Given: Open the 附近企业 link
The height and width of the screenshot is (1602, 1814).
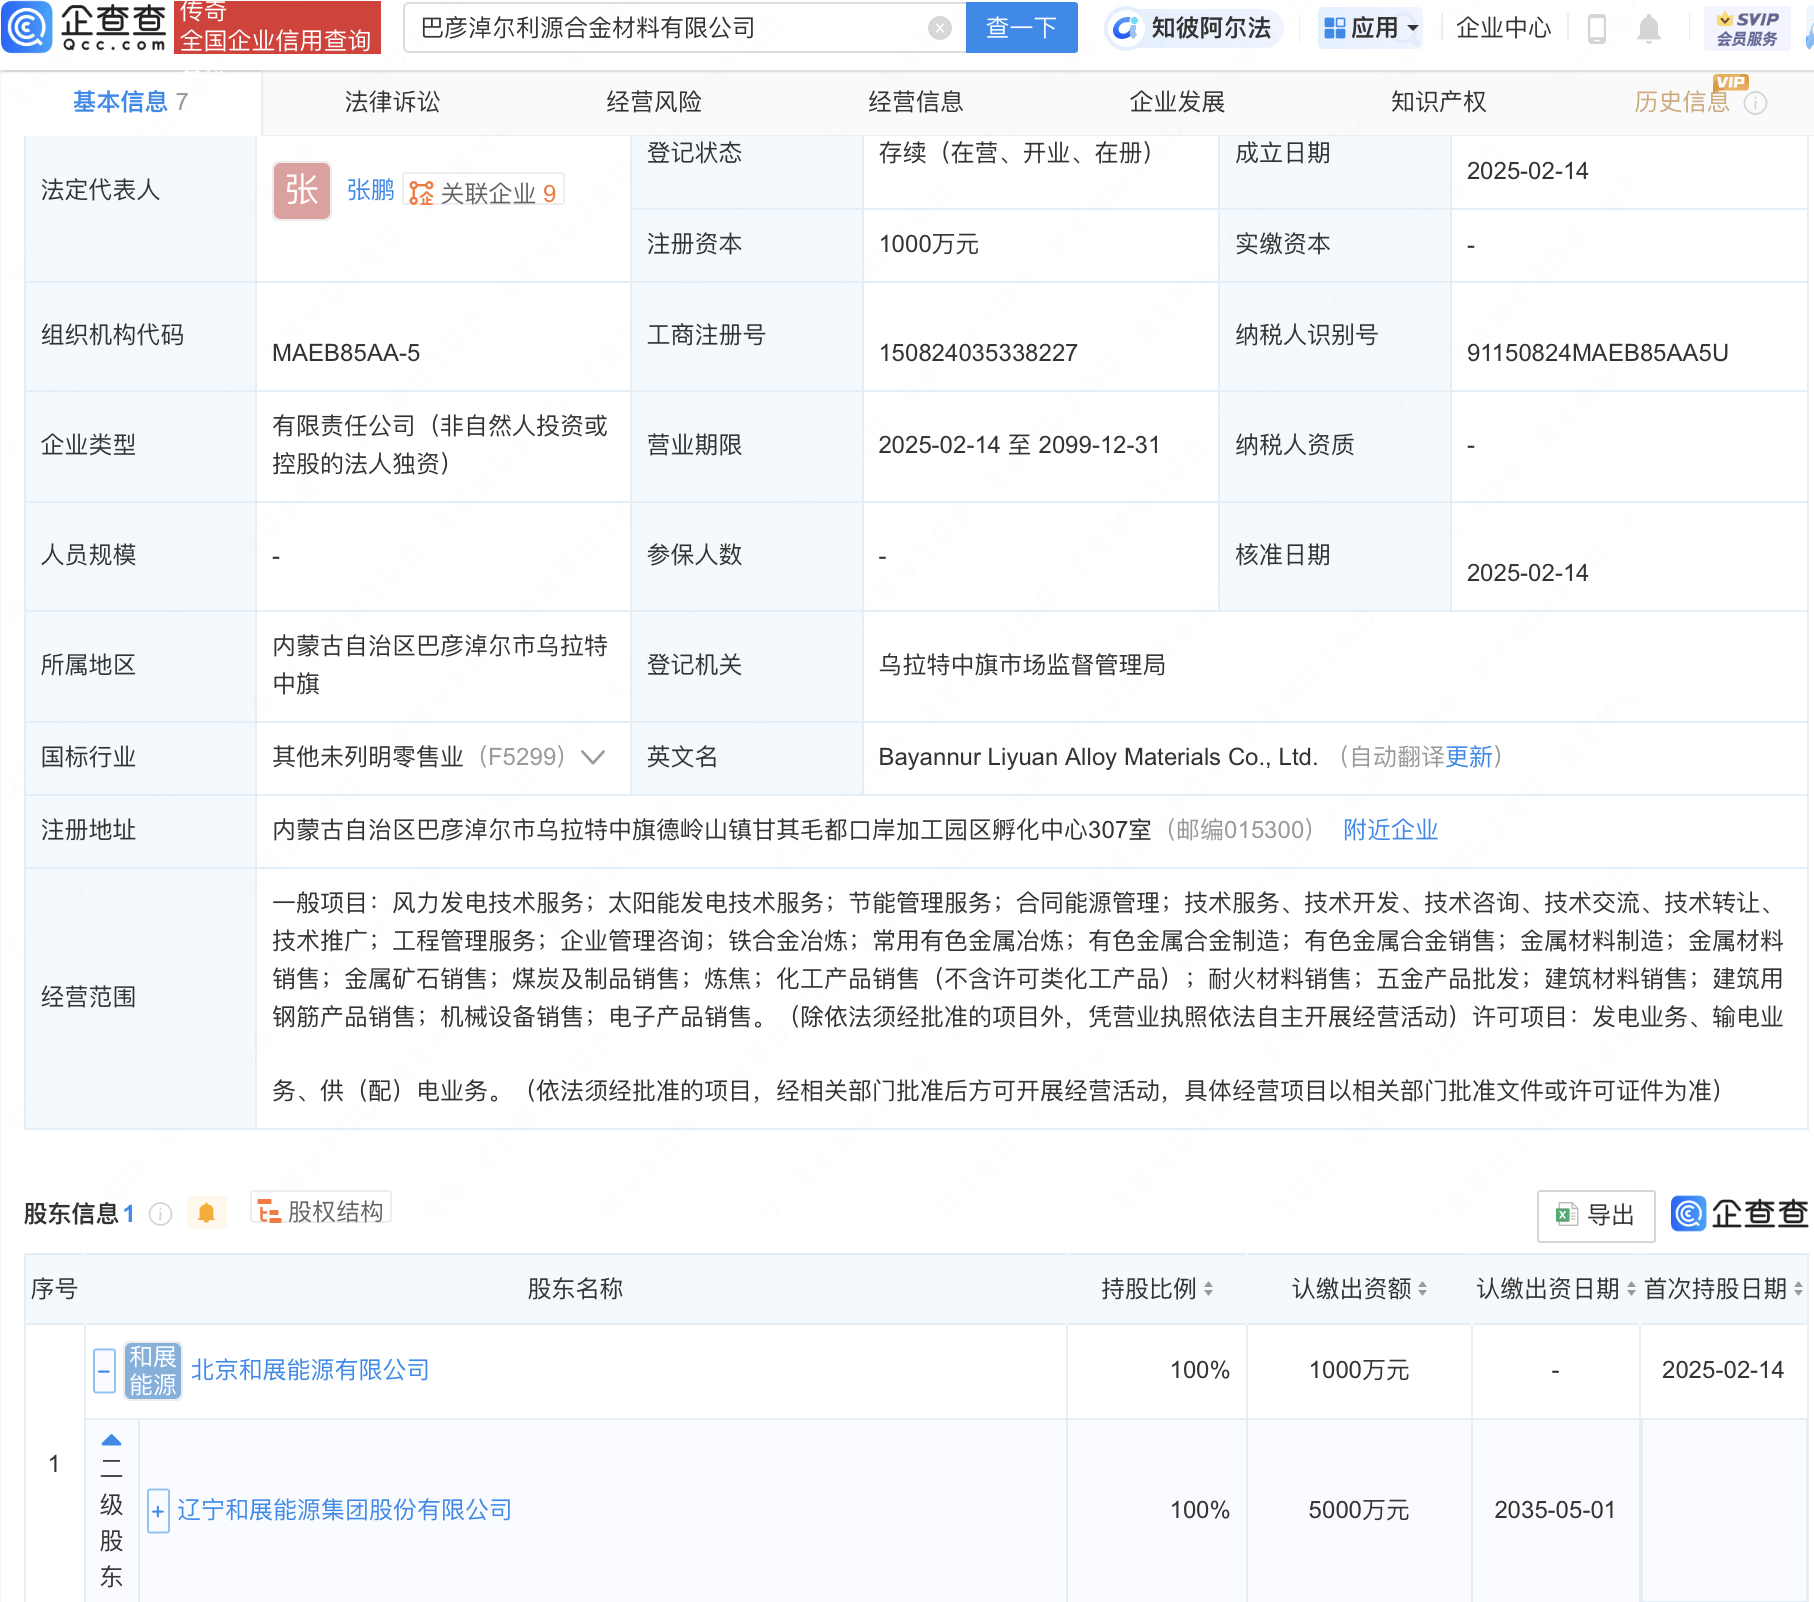Looking at the screenshot, I should point(1390,829).
